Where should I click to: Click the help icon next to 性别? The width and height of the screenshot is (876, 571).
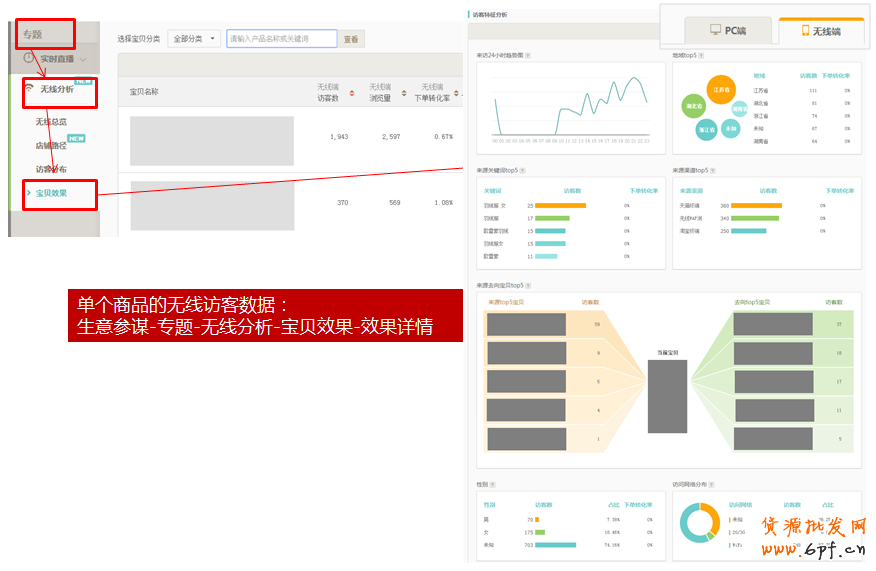[493, 485]
